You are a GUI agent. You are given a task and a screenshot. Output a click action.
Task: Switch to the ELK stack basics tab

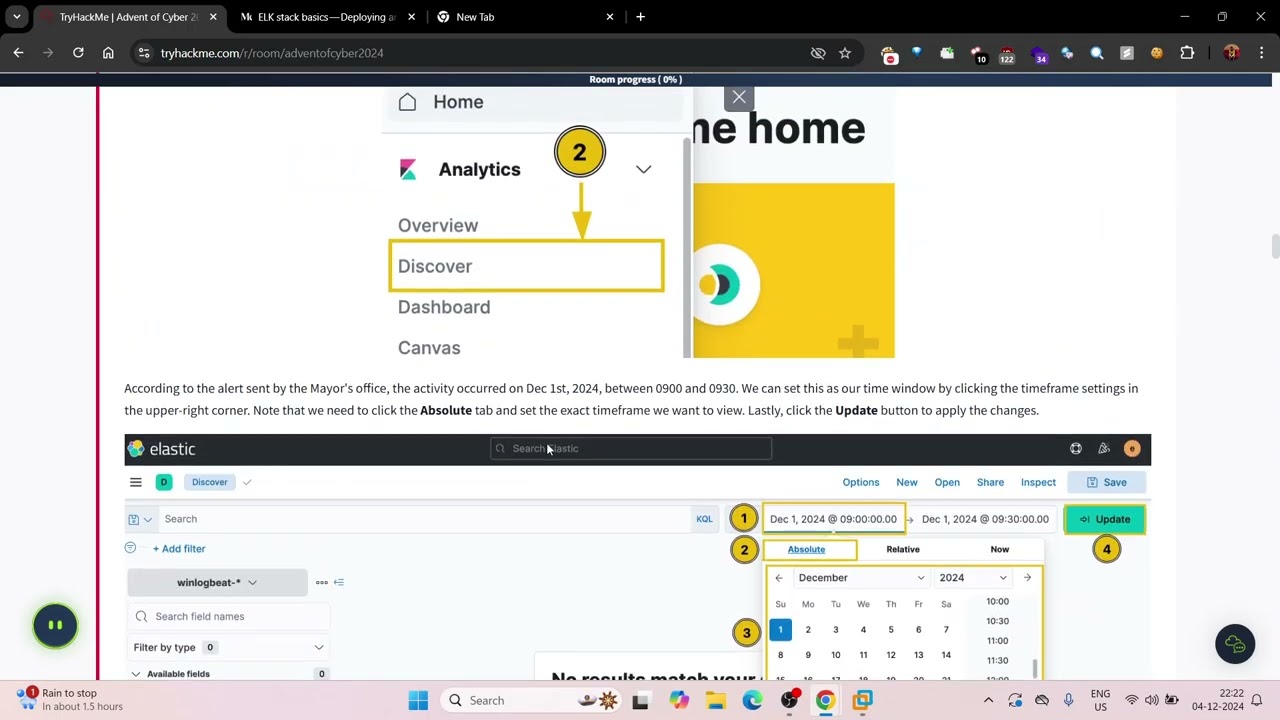327,17
